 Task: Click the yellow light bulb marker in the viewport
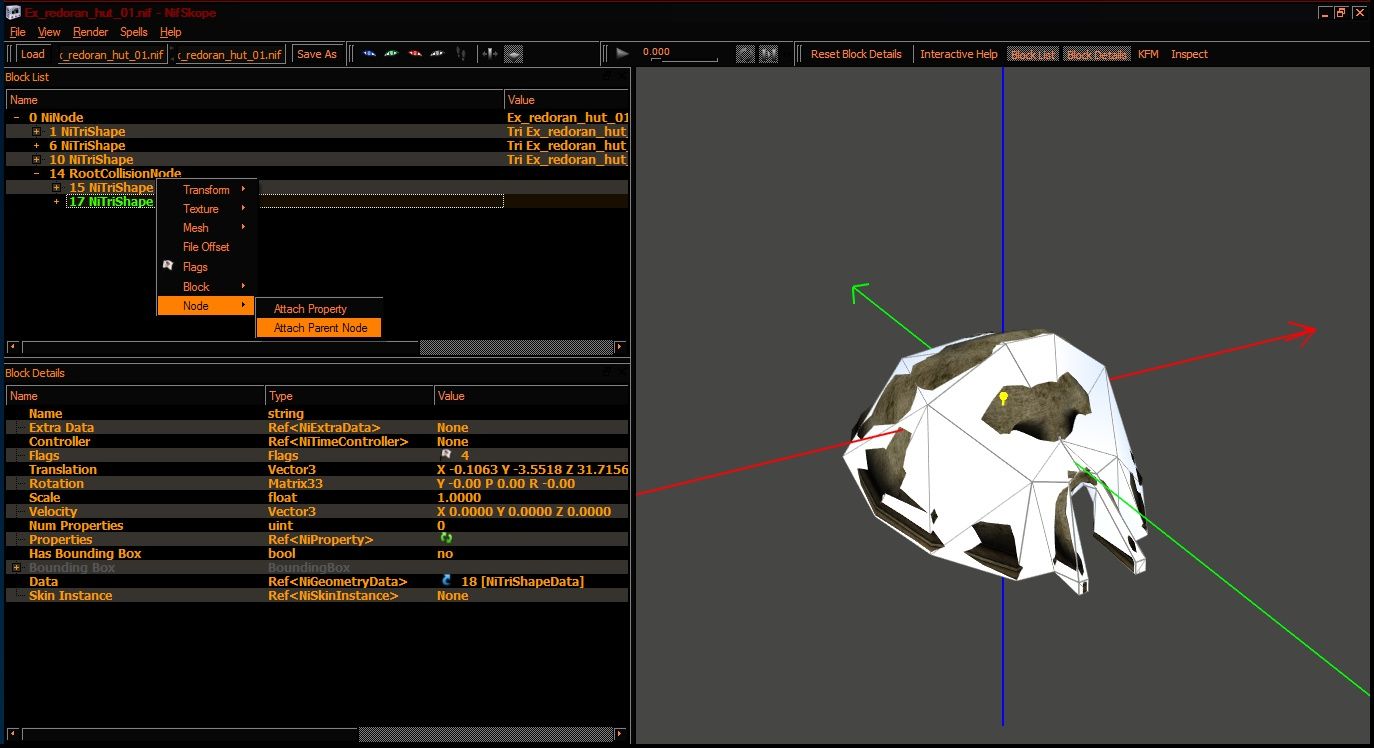click(x=1003, y=398)
